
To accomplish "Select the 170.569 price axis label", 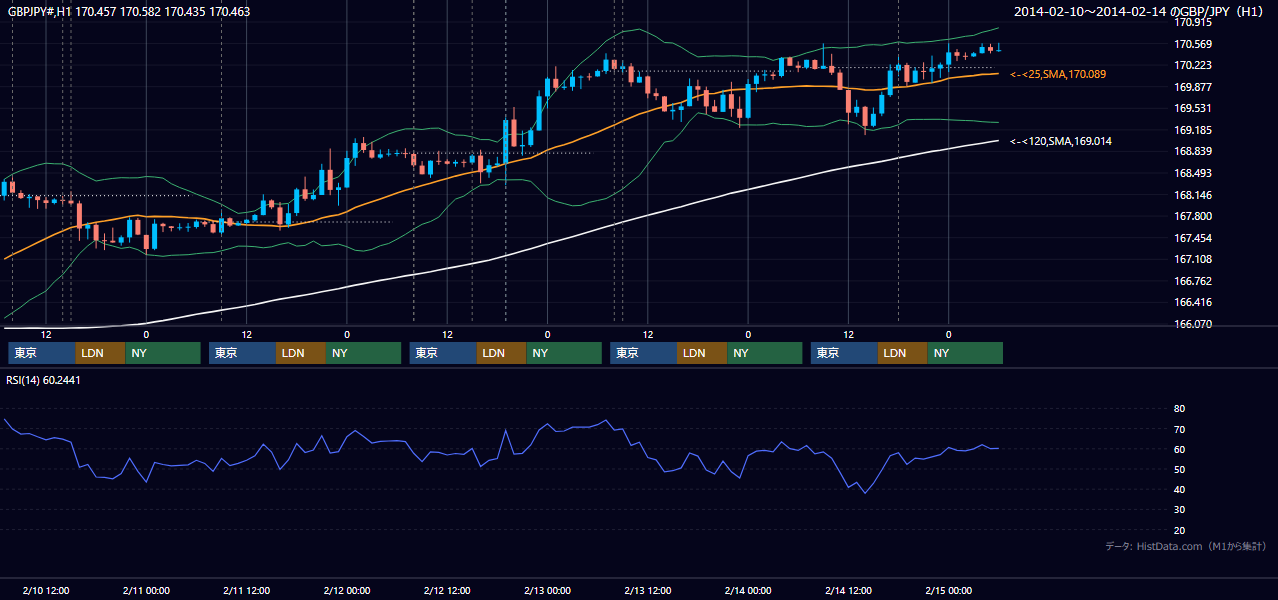I will click(x=1193, y=44).
